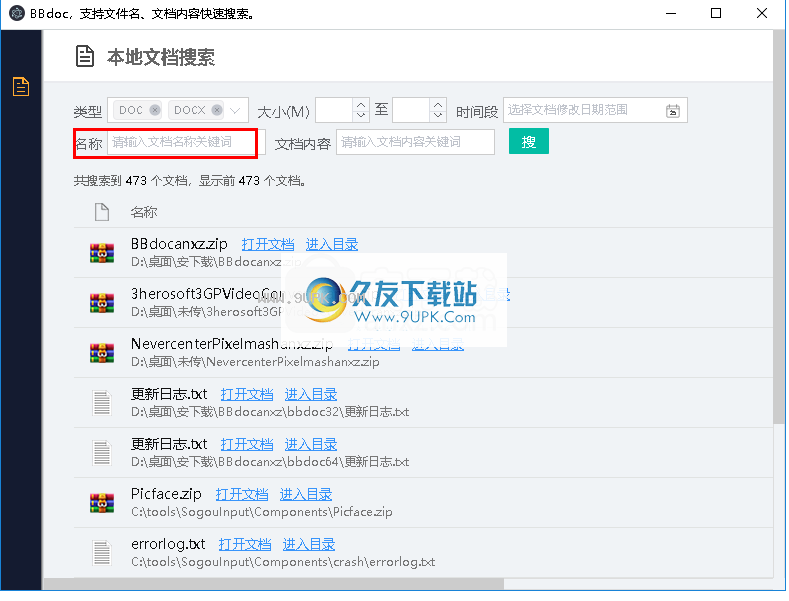Click the BBdocanxz.zip archive icon
This screenshot has height=601, width=789.
102,253
